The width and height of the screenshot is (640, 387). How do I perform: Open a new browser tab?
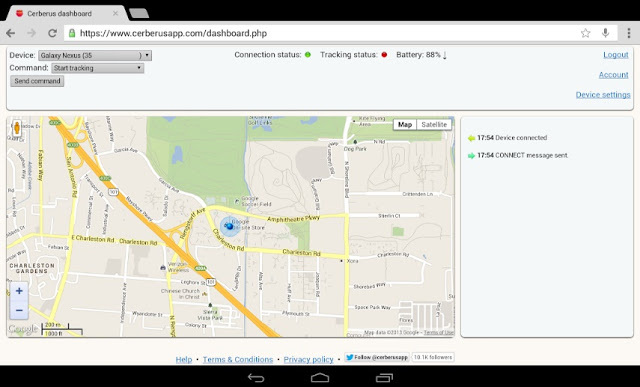[x=139, y=13]
